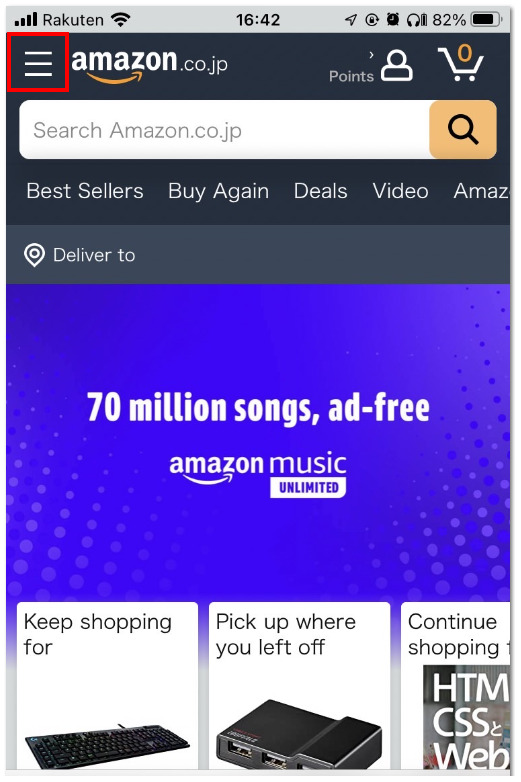Open the shopping cart
The height and width of the screenshot is (782, 521).
[x=461, y=62]
